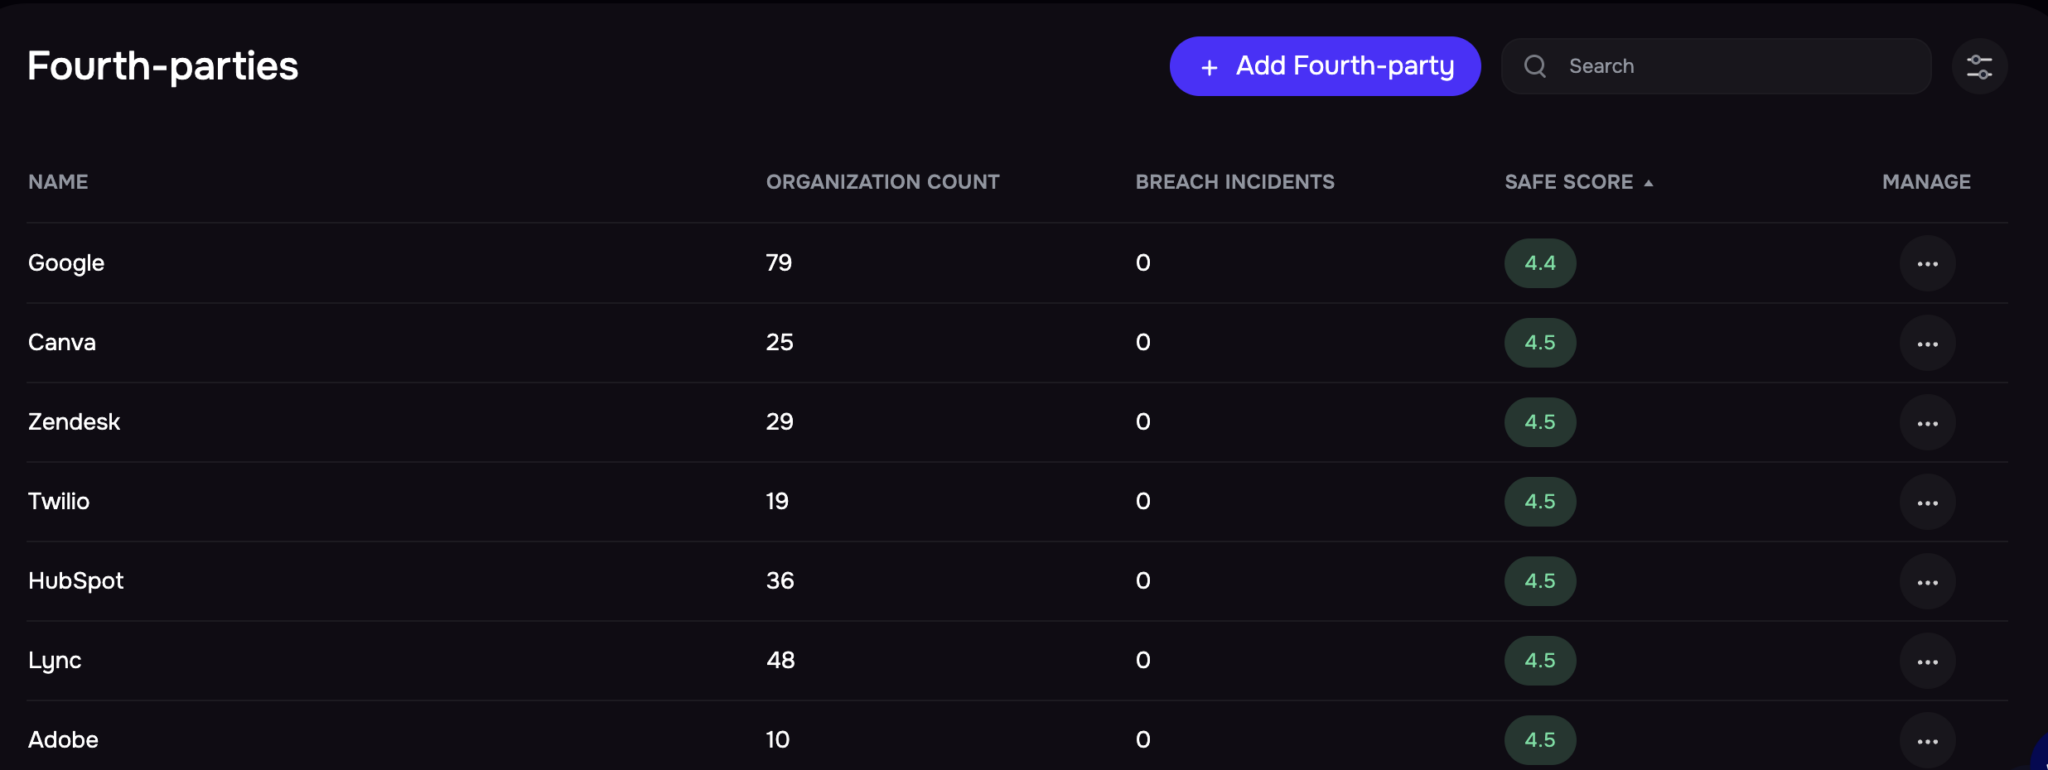
Task: Click the Breach Incidents column header
Action: click(1234, 182)
